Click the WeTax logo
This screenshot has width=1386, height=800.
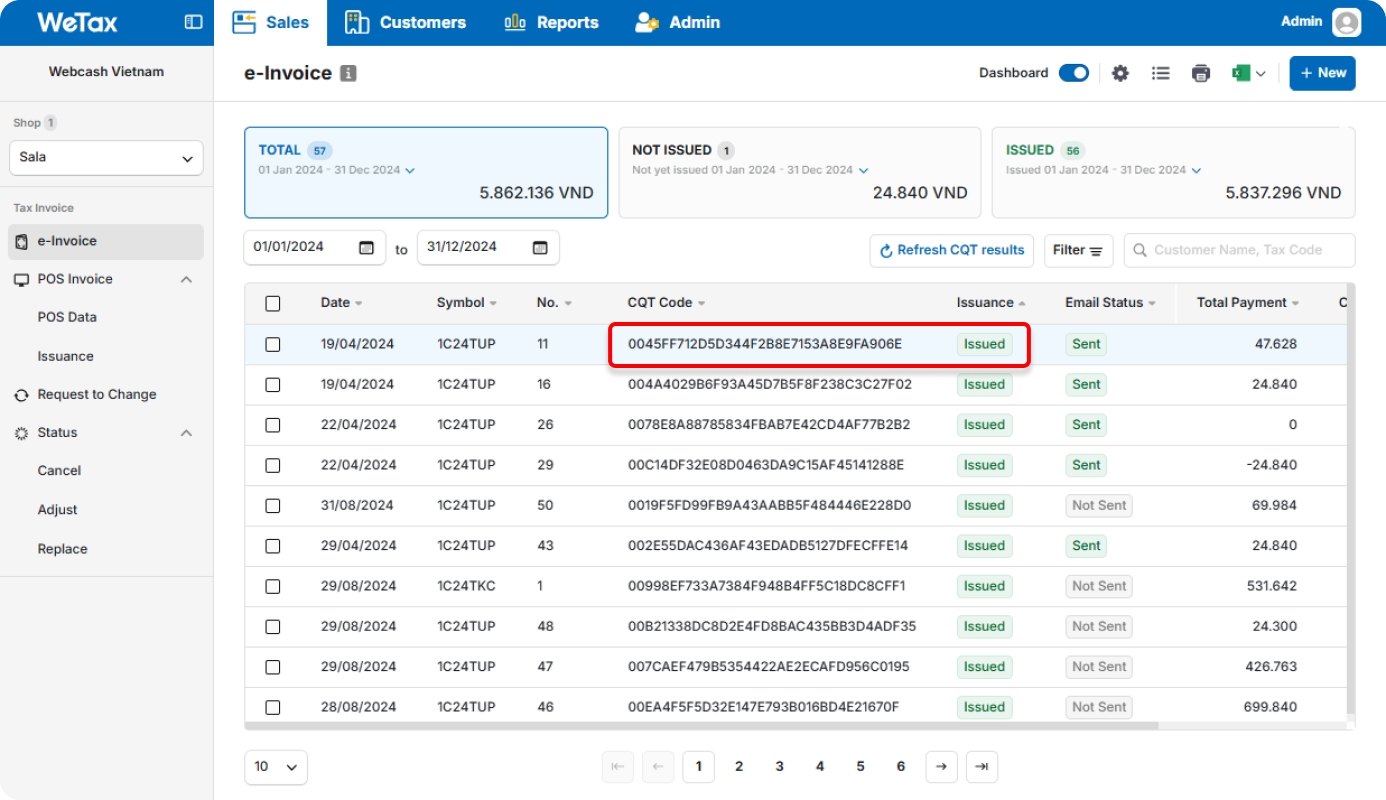tap(77, 22)
